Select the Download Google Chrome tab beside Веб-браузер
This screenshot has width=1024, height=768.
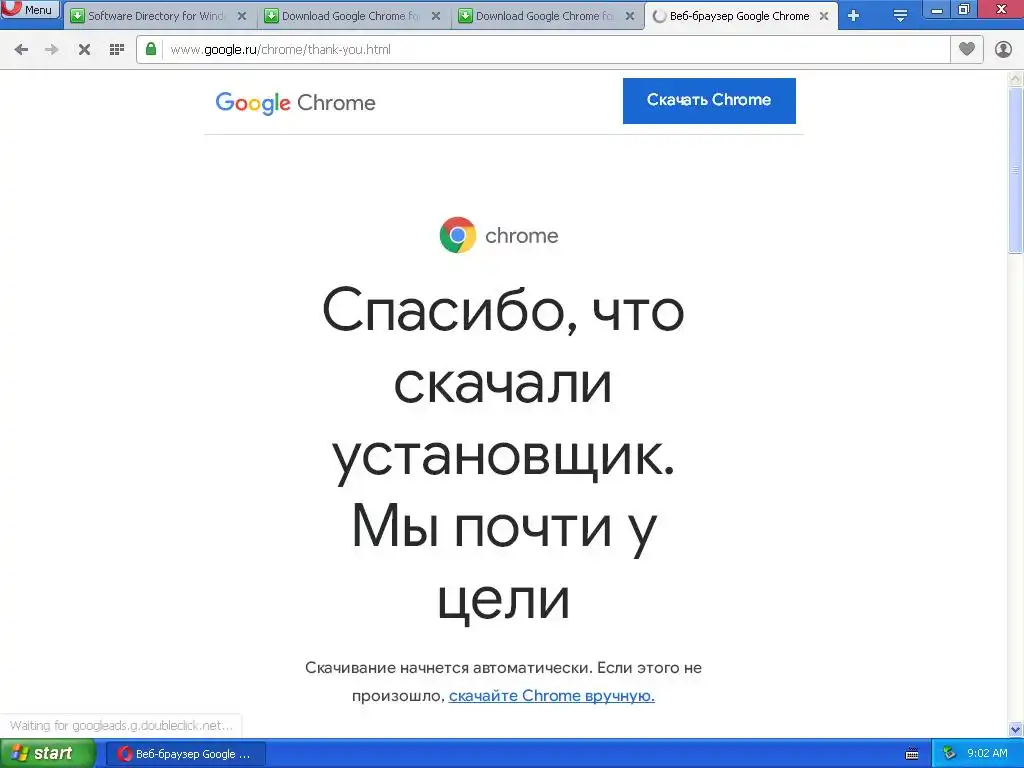[x=544, y=16]
